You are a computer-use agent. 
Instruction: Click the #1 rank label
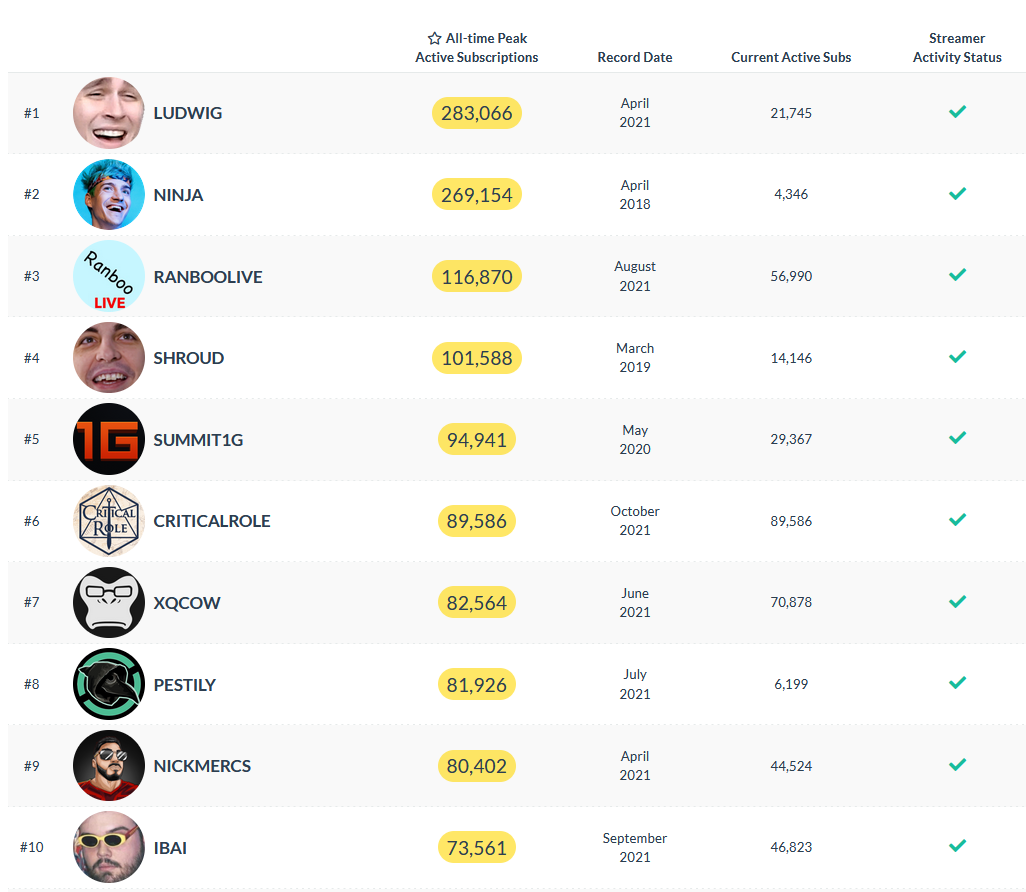[x=31, y=113]
